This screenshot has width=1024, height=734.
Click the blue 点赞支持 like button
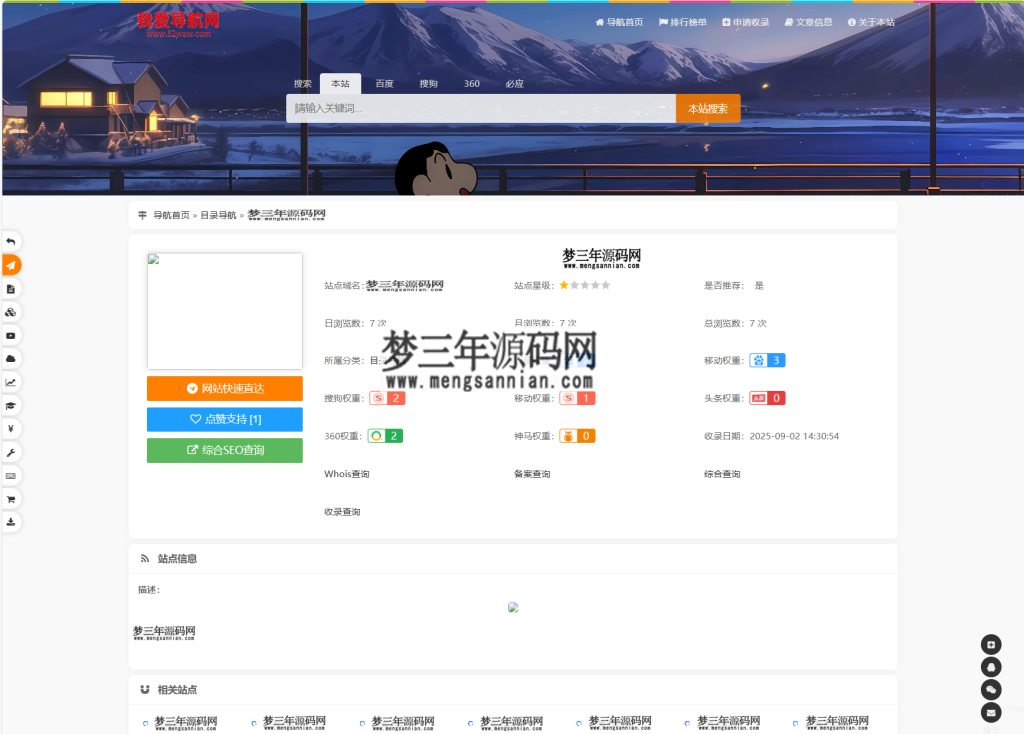224,419
